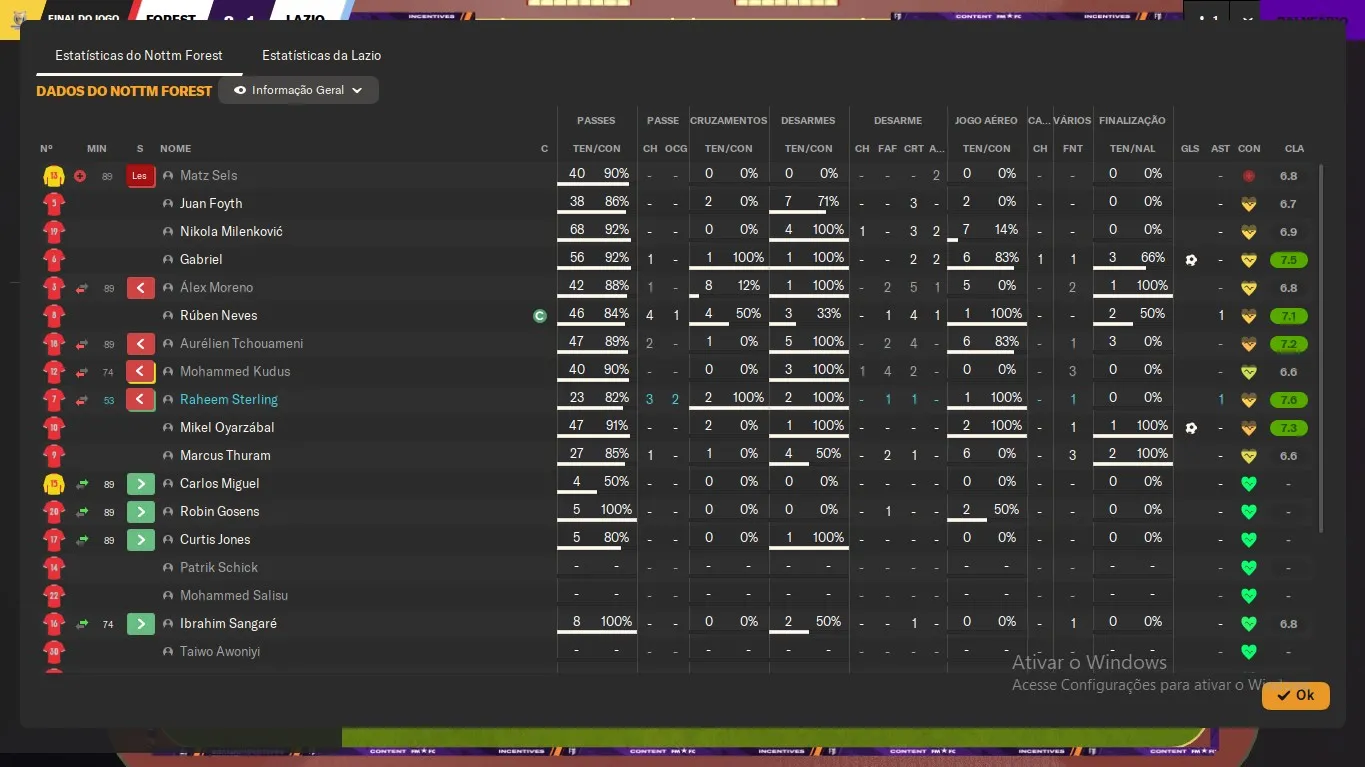Screen dimensions: 1365x767
Task: Open Mikel Oyarzábal's player profile link
Action: [227, 428]
